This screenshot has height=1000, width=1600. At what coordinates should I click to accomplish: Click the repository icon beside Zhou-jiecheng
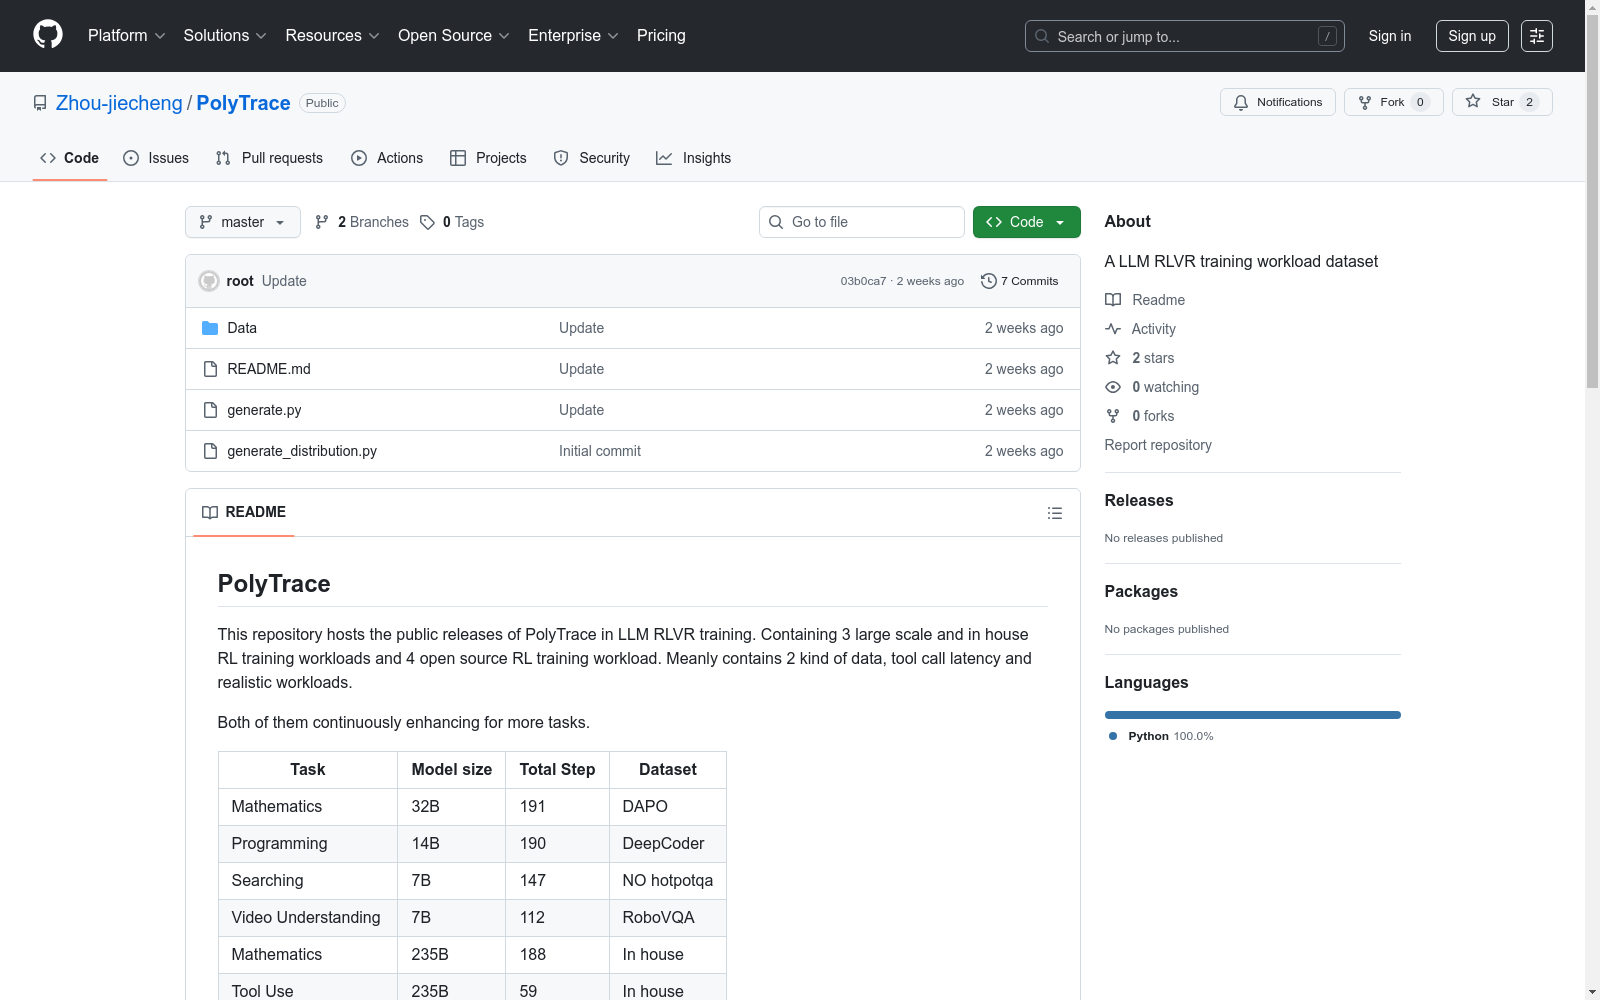40,103
